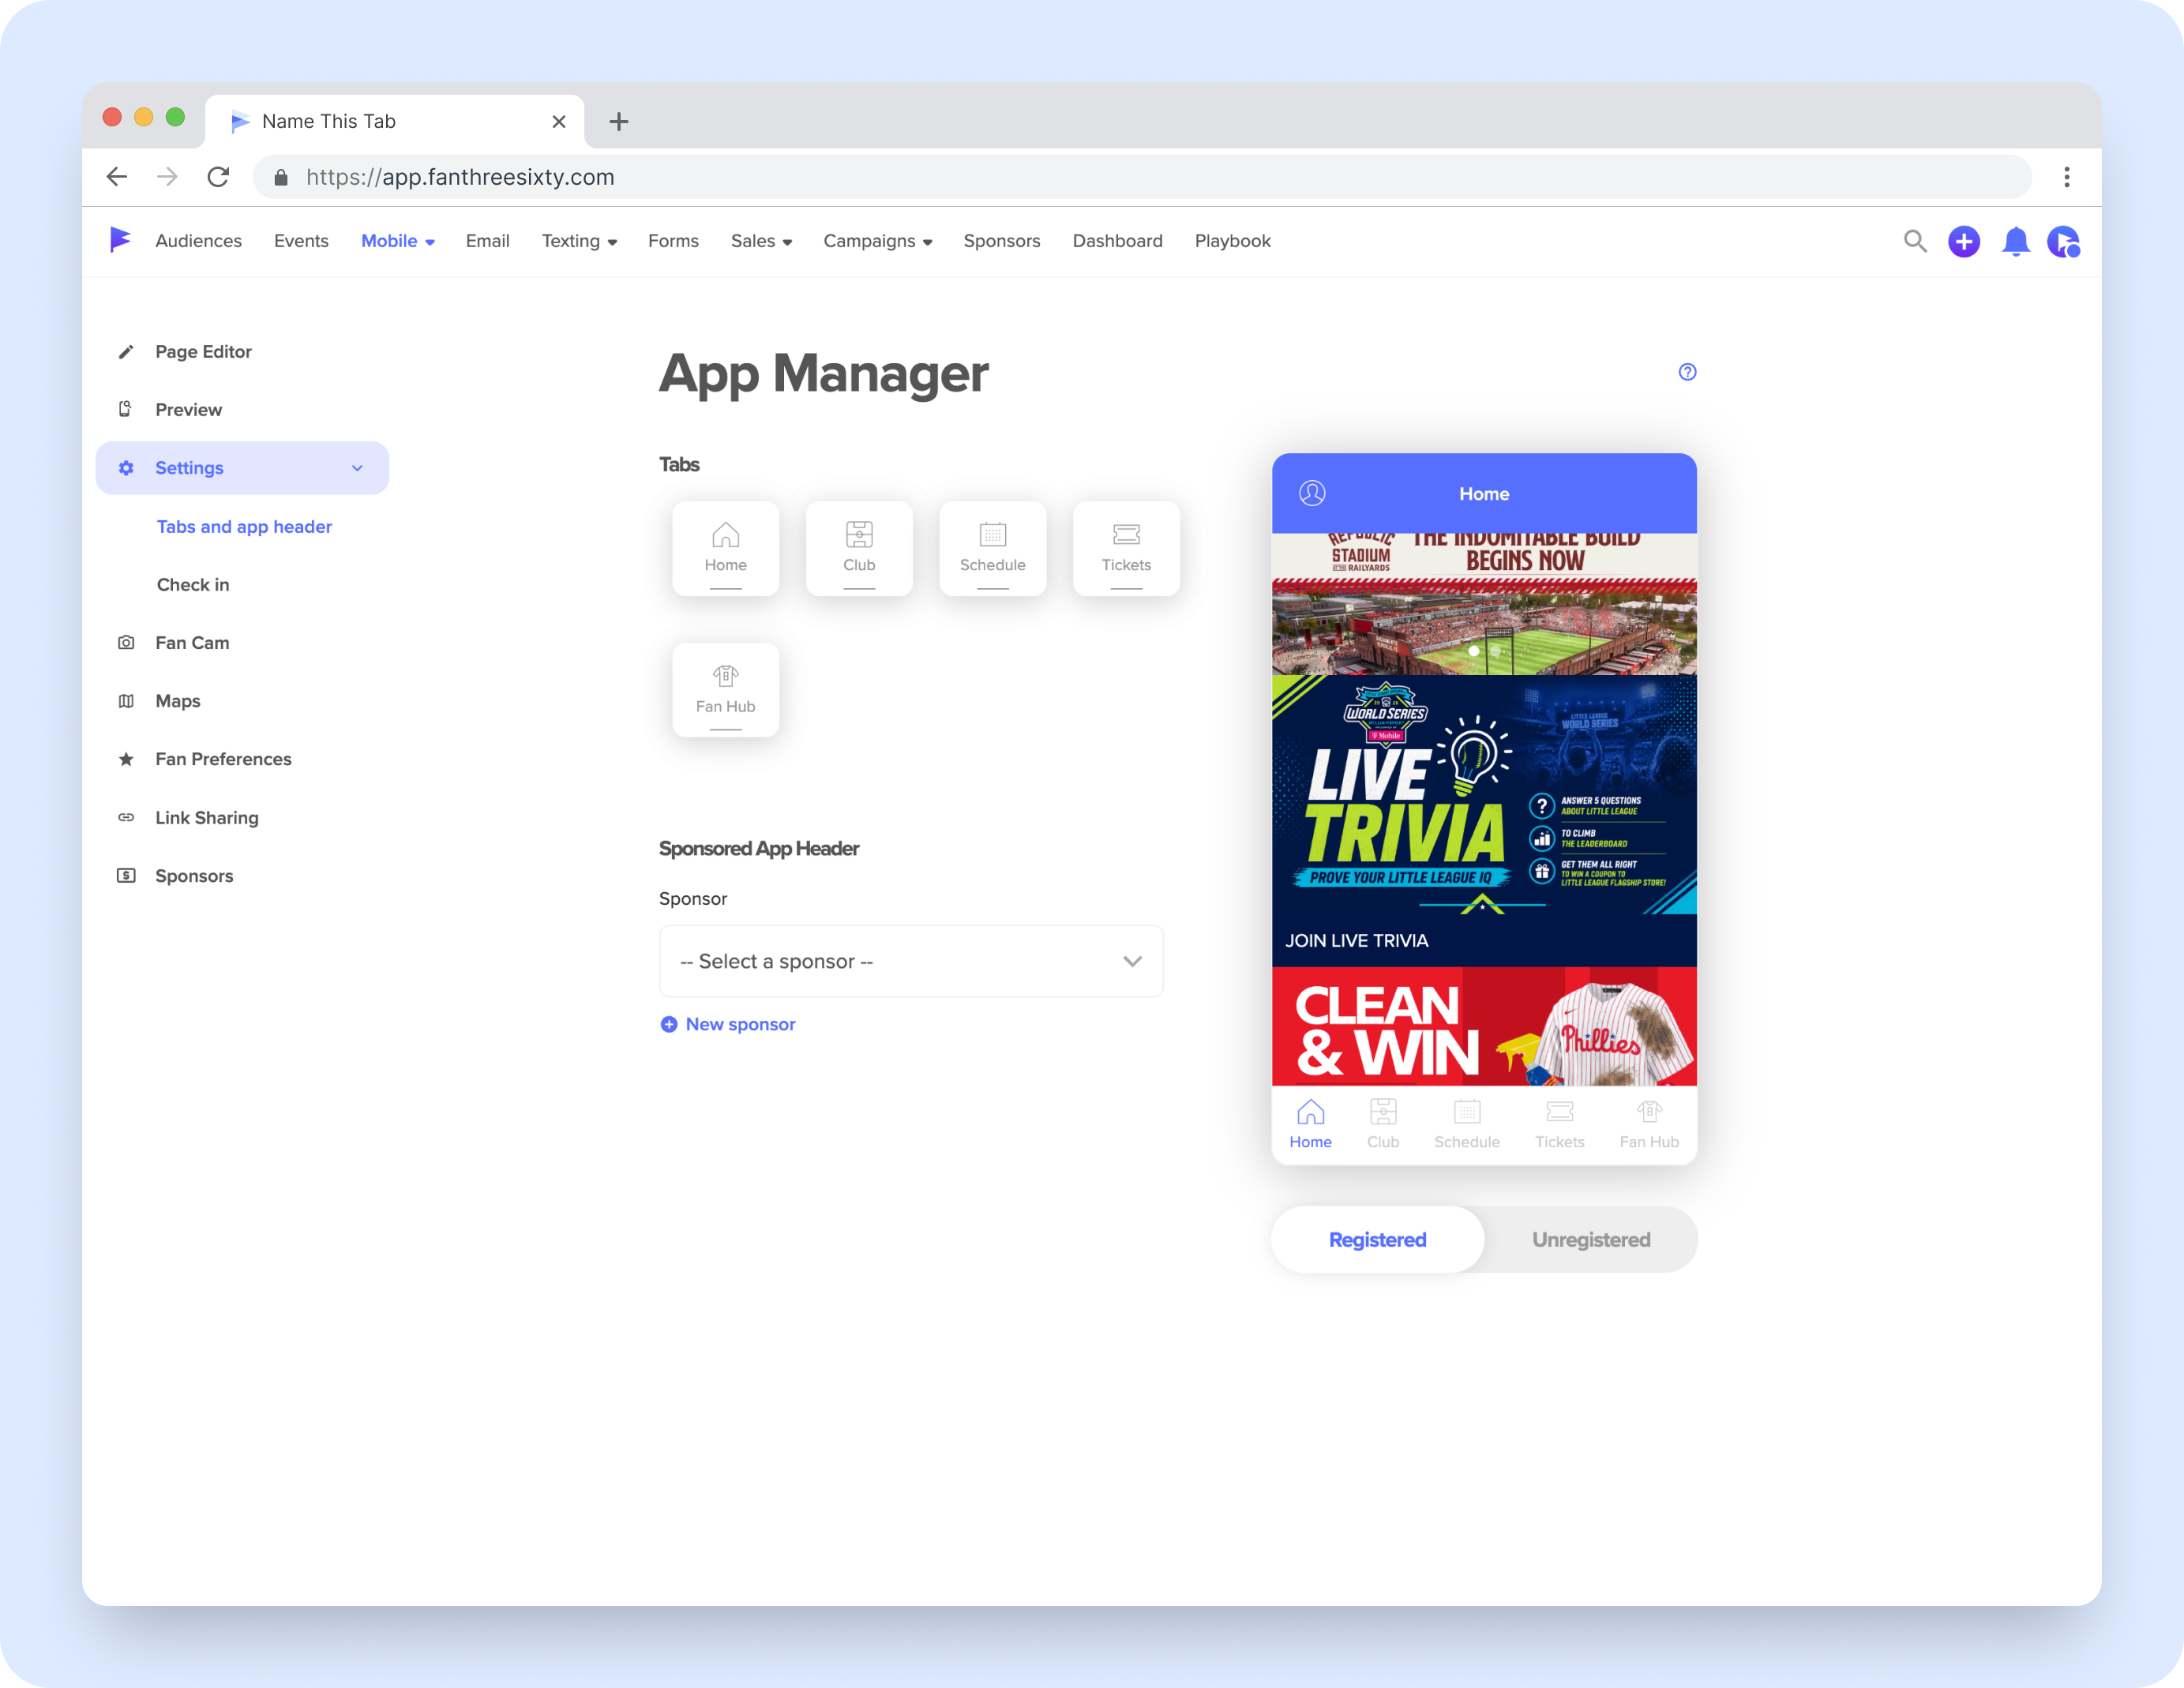The image size is (2184, 1688).
Task: Open the notifications bell
Action: [x=2015, y=241]
